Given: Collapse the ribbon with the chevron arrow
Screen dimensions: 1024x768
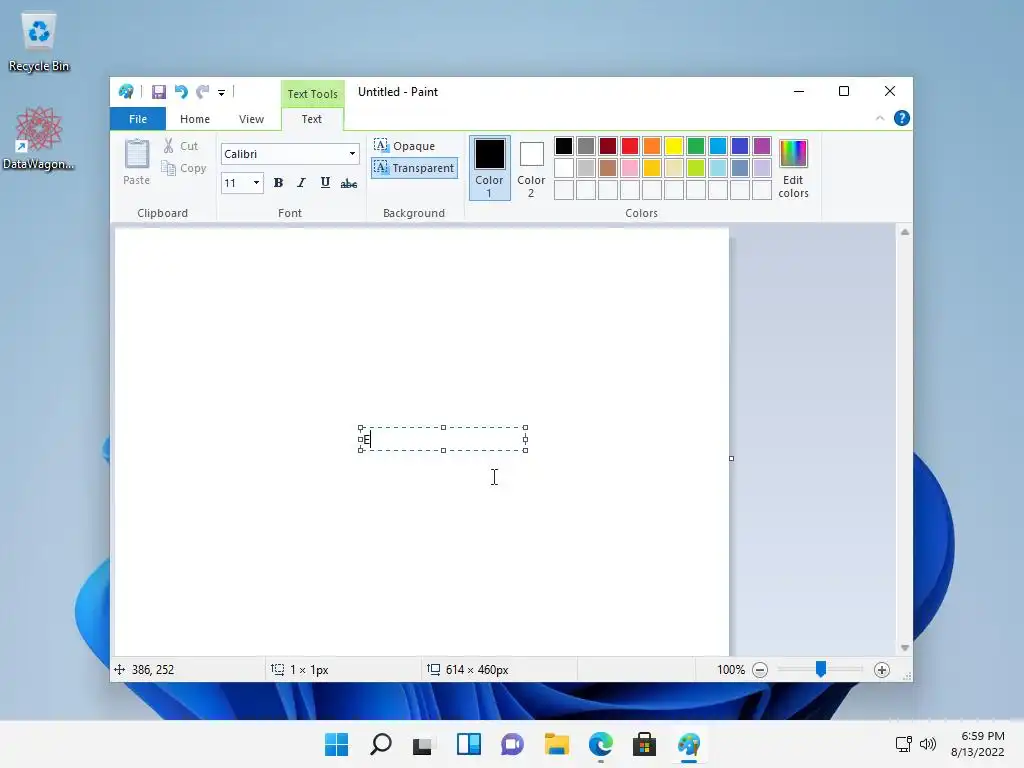Looking at the screenshot, I should [880, 118].
